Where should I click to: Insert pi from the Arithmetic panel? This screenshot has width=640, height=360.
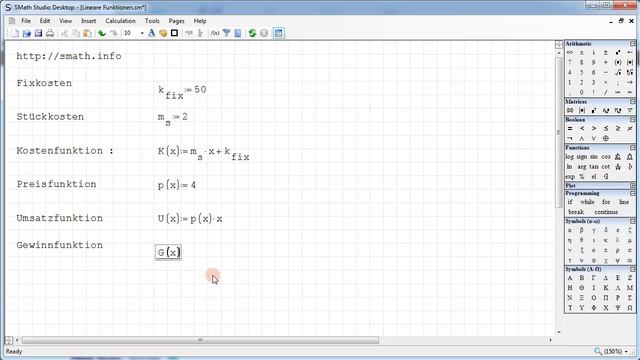click(582, 52)
